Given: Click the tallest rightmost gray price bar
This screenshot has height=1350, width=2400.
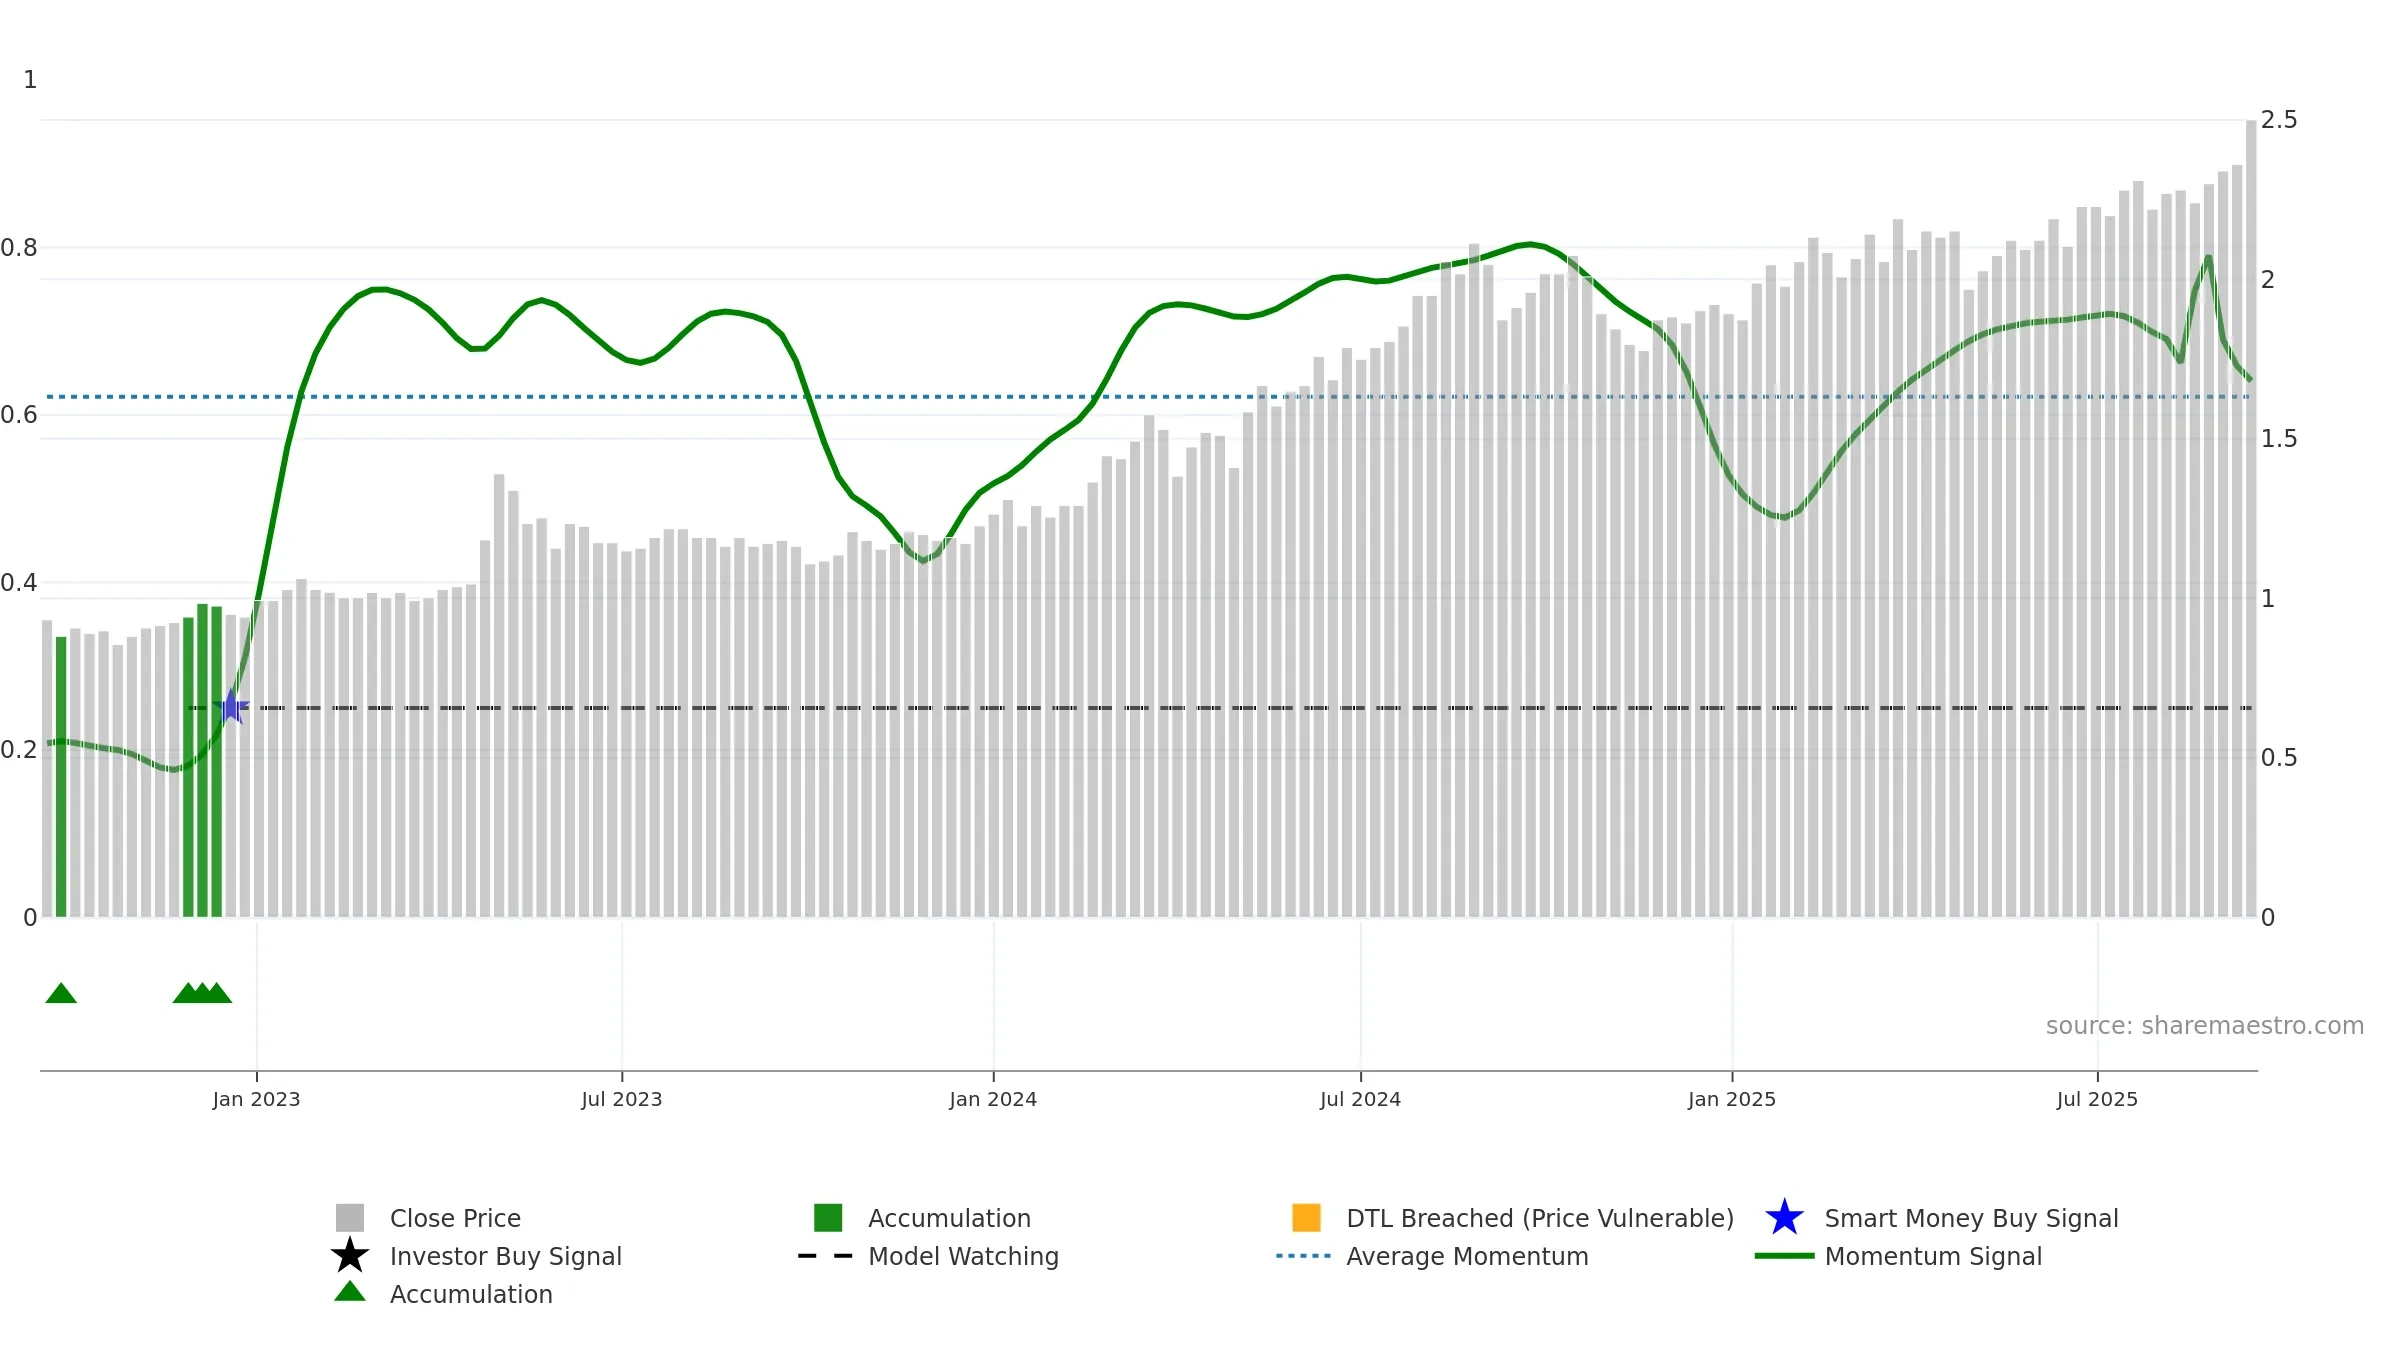Looking at the screenshot, I should [2251, 518].
